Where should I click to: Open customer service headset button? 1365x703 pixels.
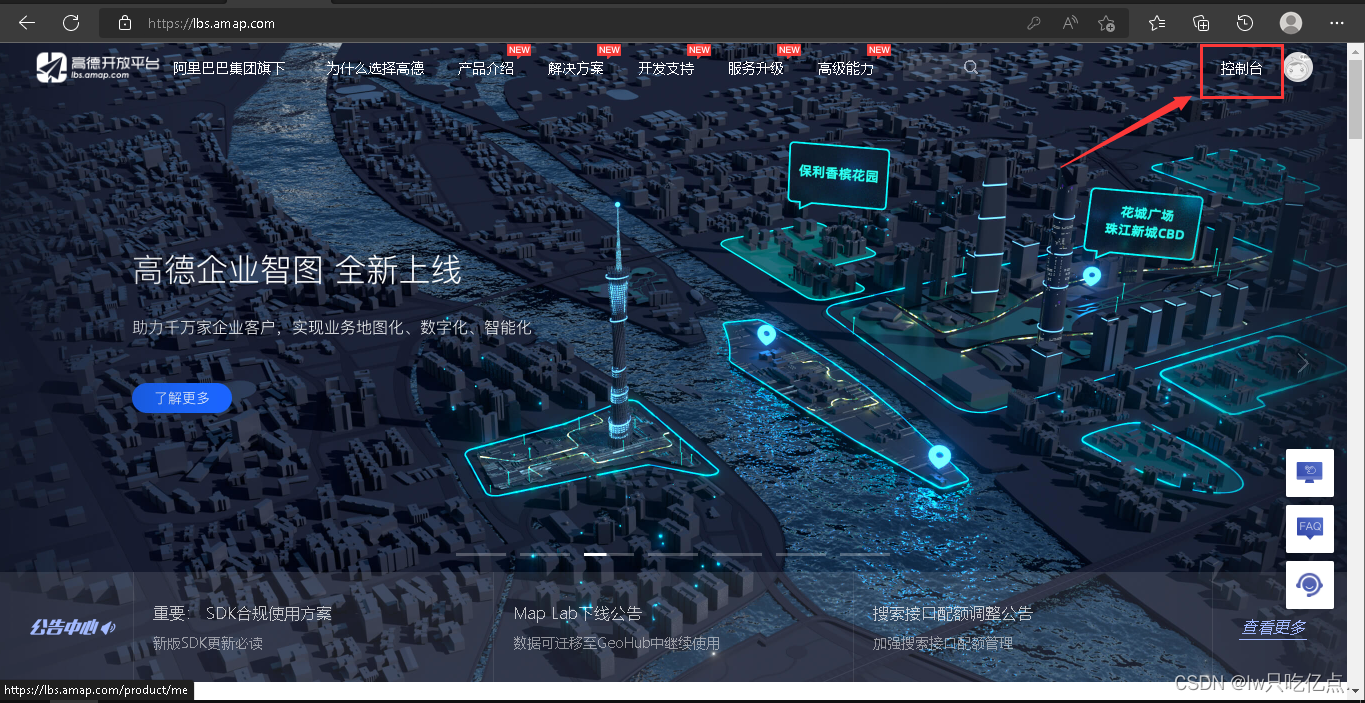(x=1309, y=585)
